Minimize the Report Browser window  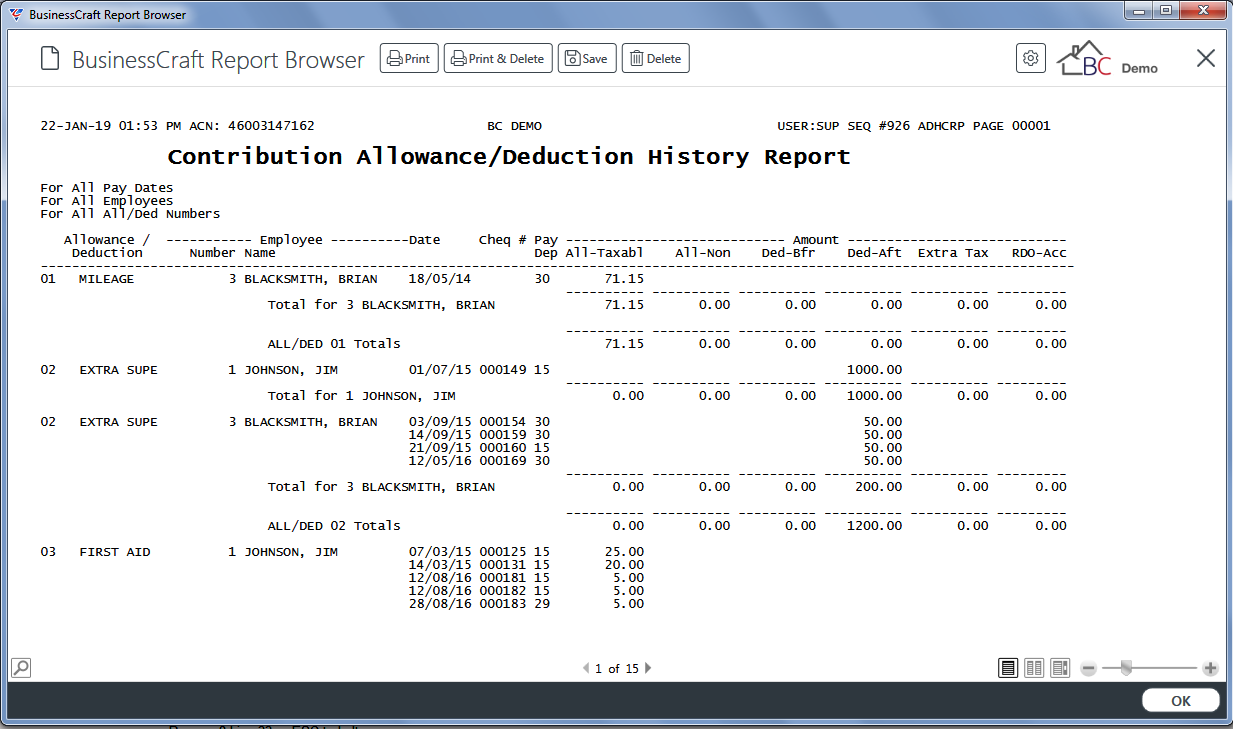point(1140,10)
